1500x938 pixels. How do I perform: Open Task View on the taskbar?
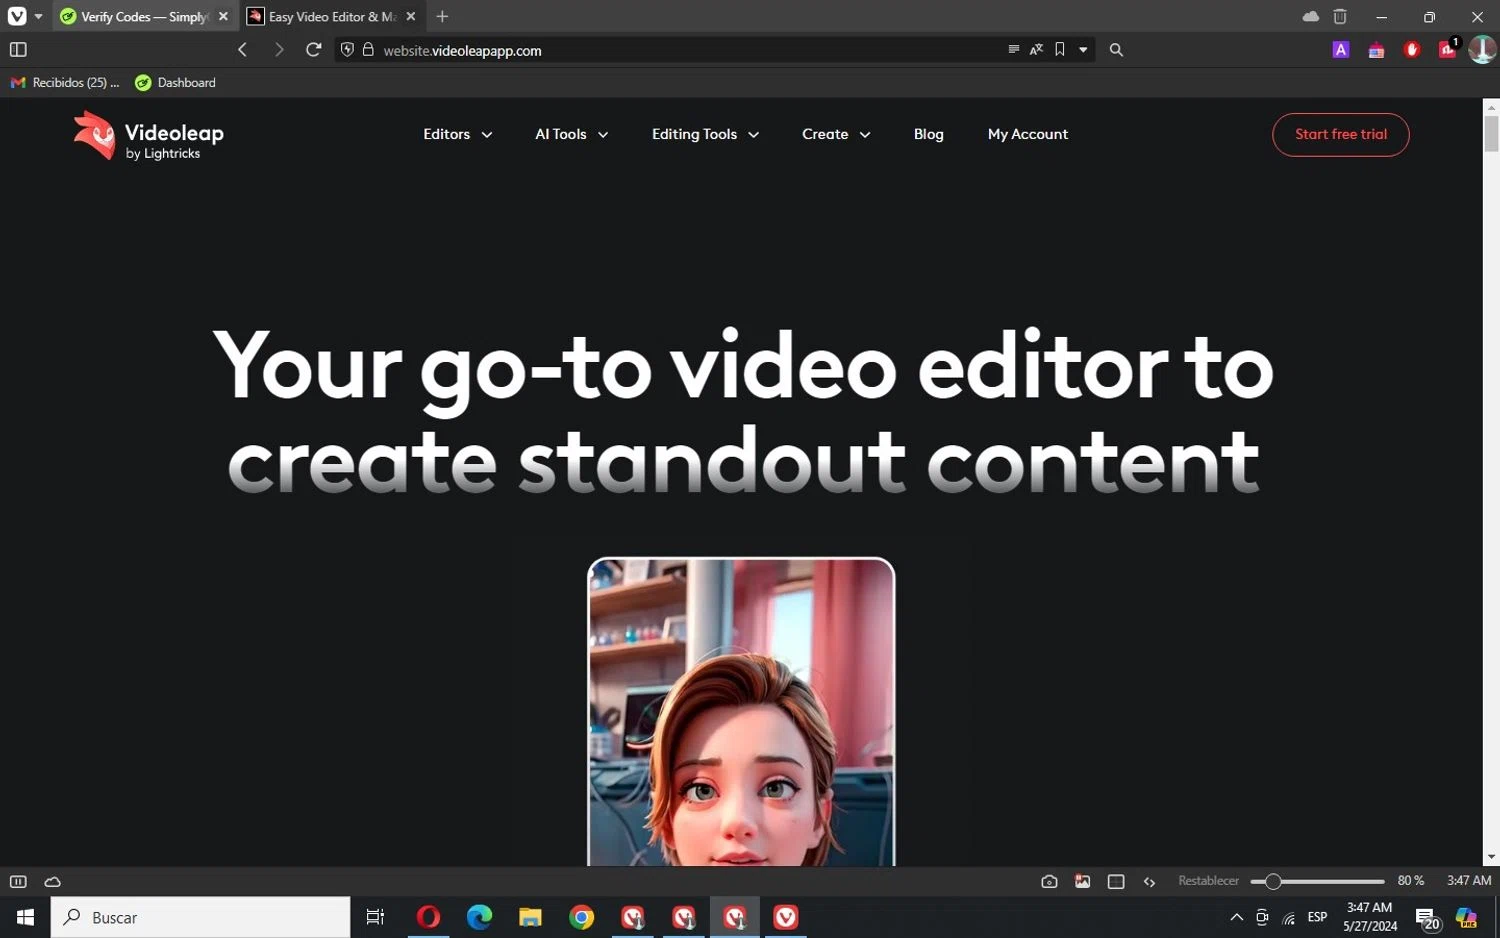tap(376, 917)
